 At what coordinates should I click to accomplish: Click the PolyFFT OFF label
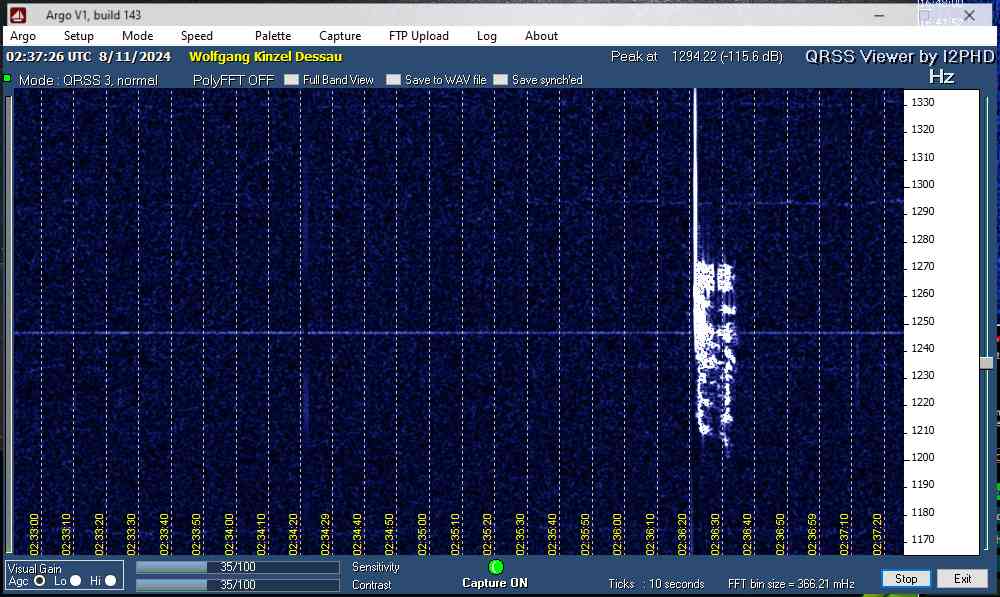(x=233, y=80)
